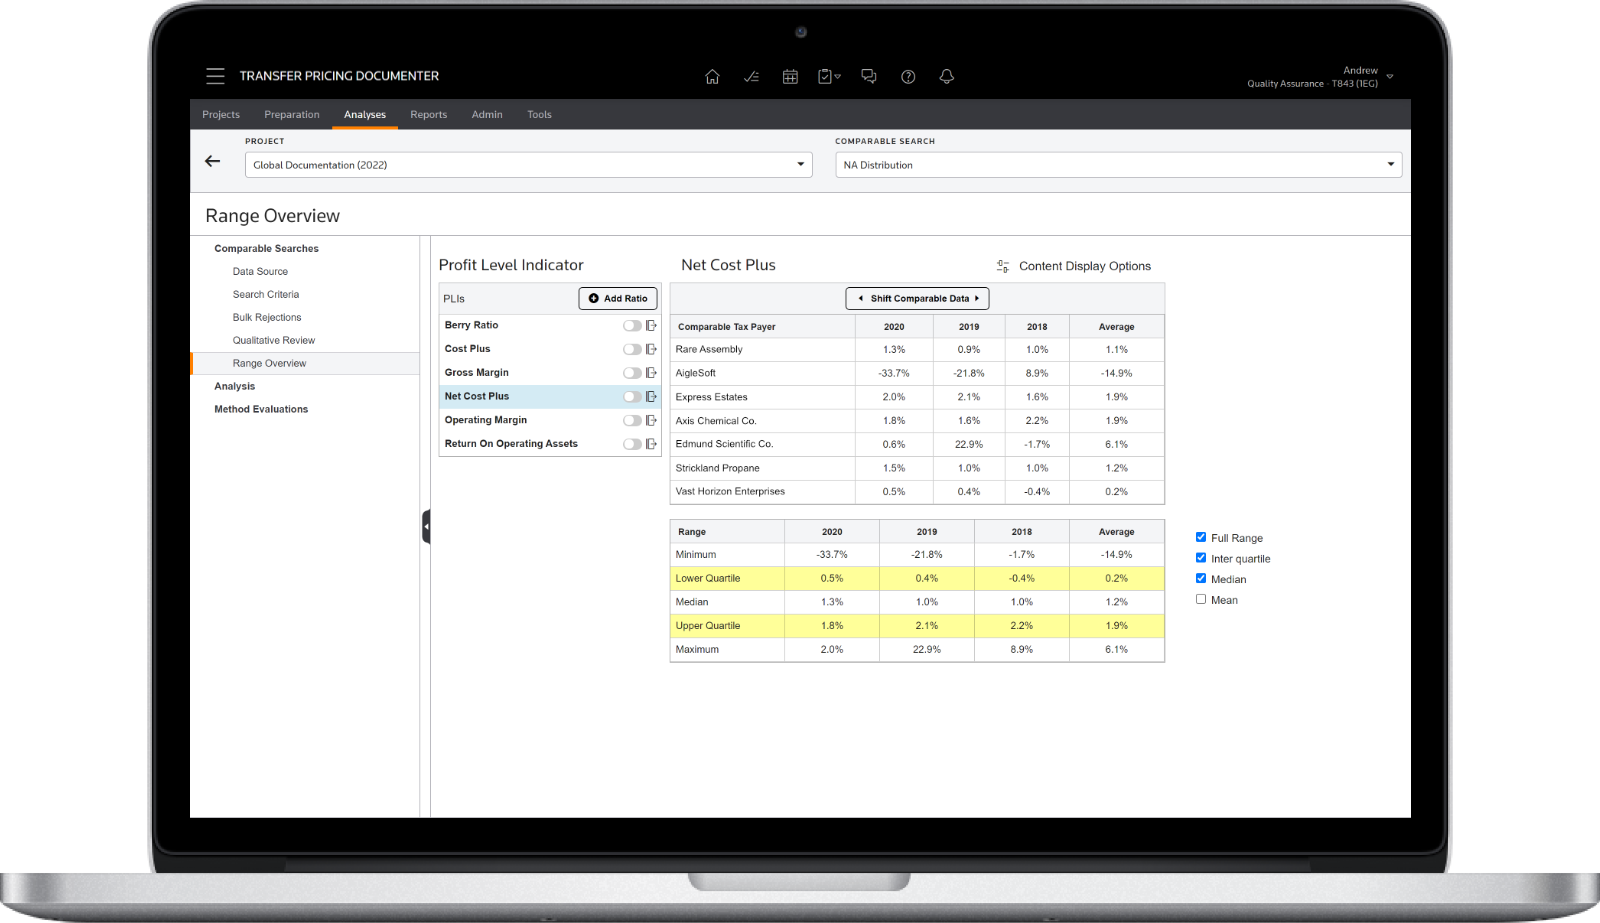Enable the Mean checkbox

click(1201, 599)
